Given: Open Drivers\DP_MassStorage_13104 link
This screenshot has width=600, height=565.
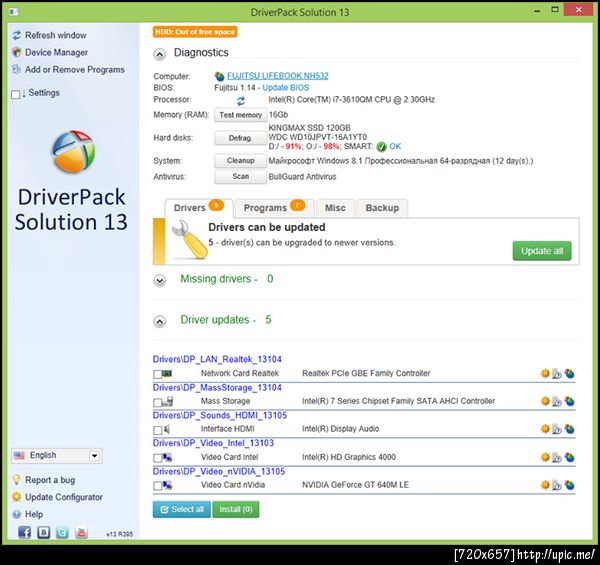Looking at the screenshot, I should pyautogui.click(x=217, y=388).
